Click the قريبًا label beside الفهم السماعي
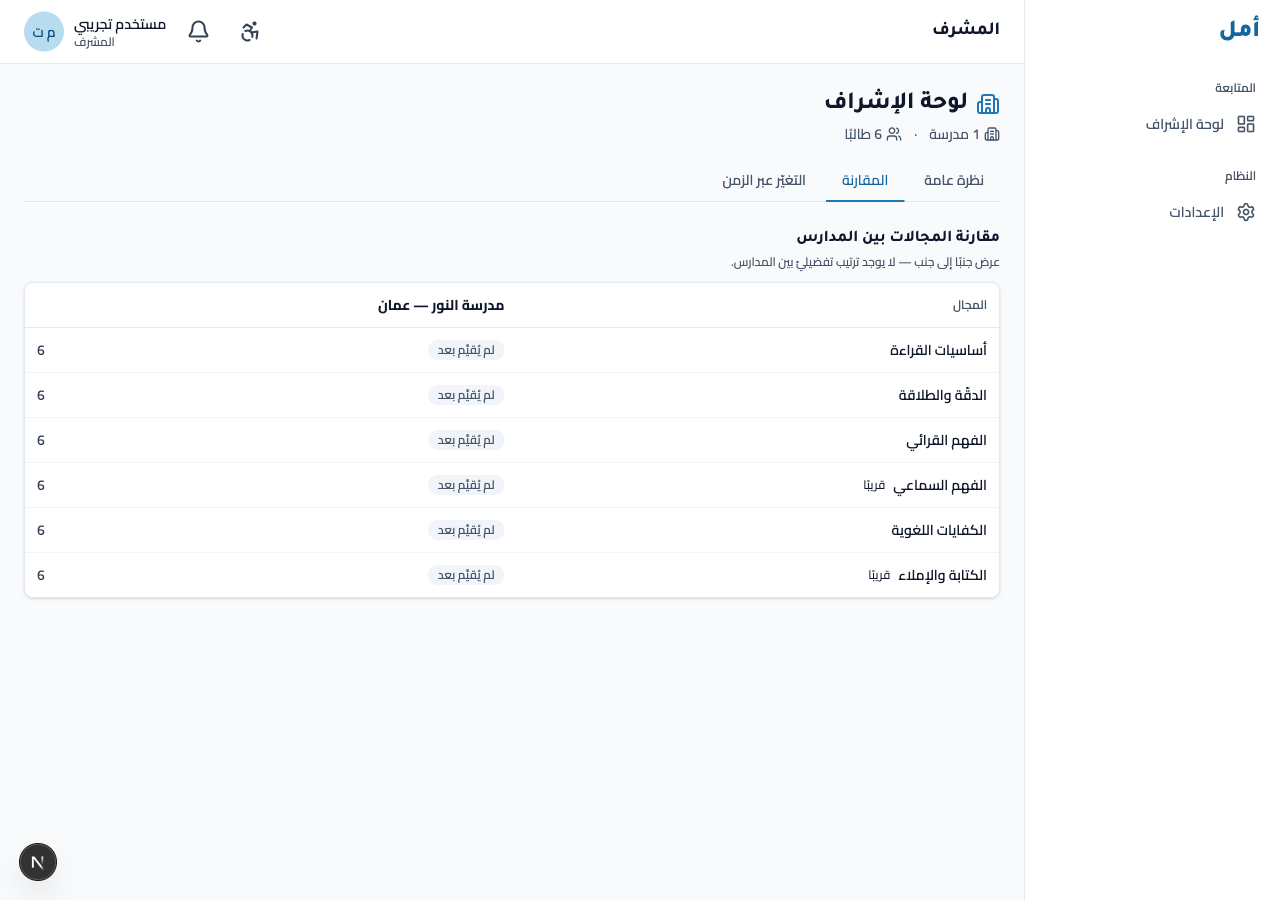 [x=875, y=485]
